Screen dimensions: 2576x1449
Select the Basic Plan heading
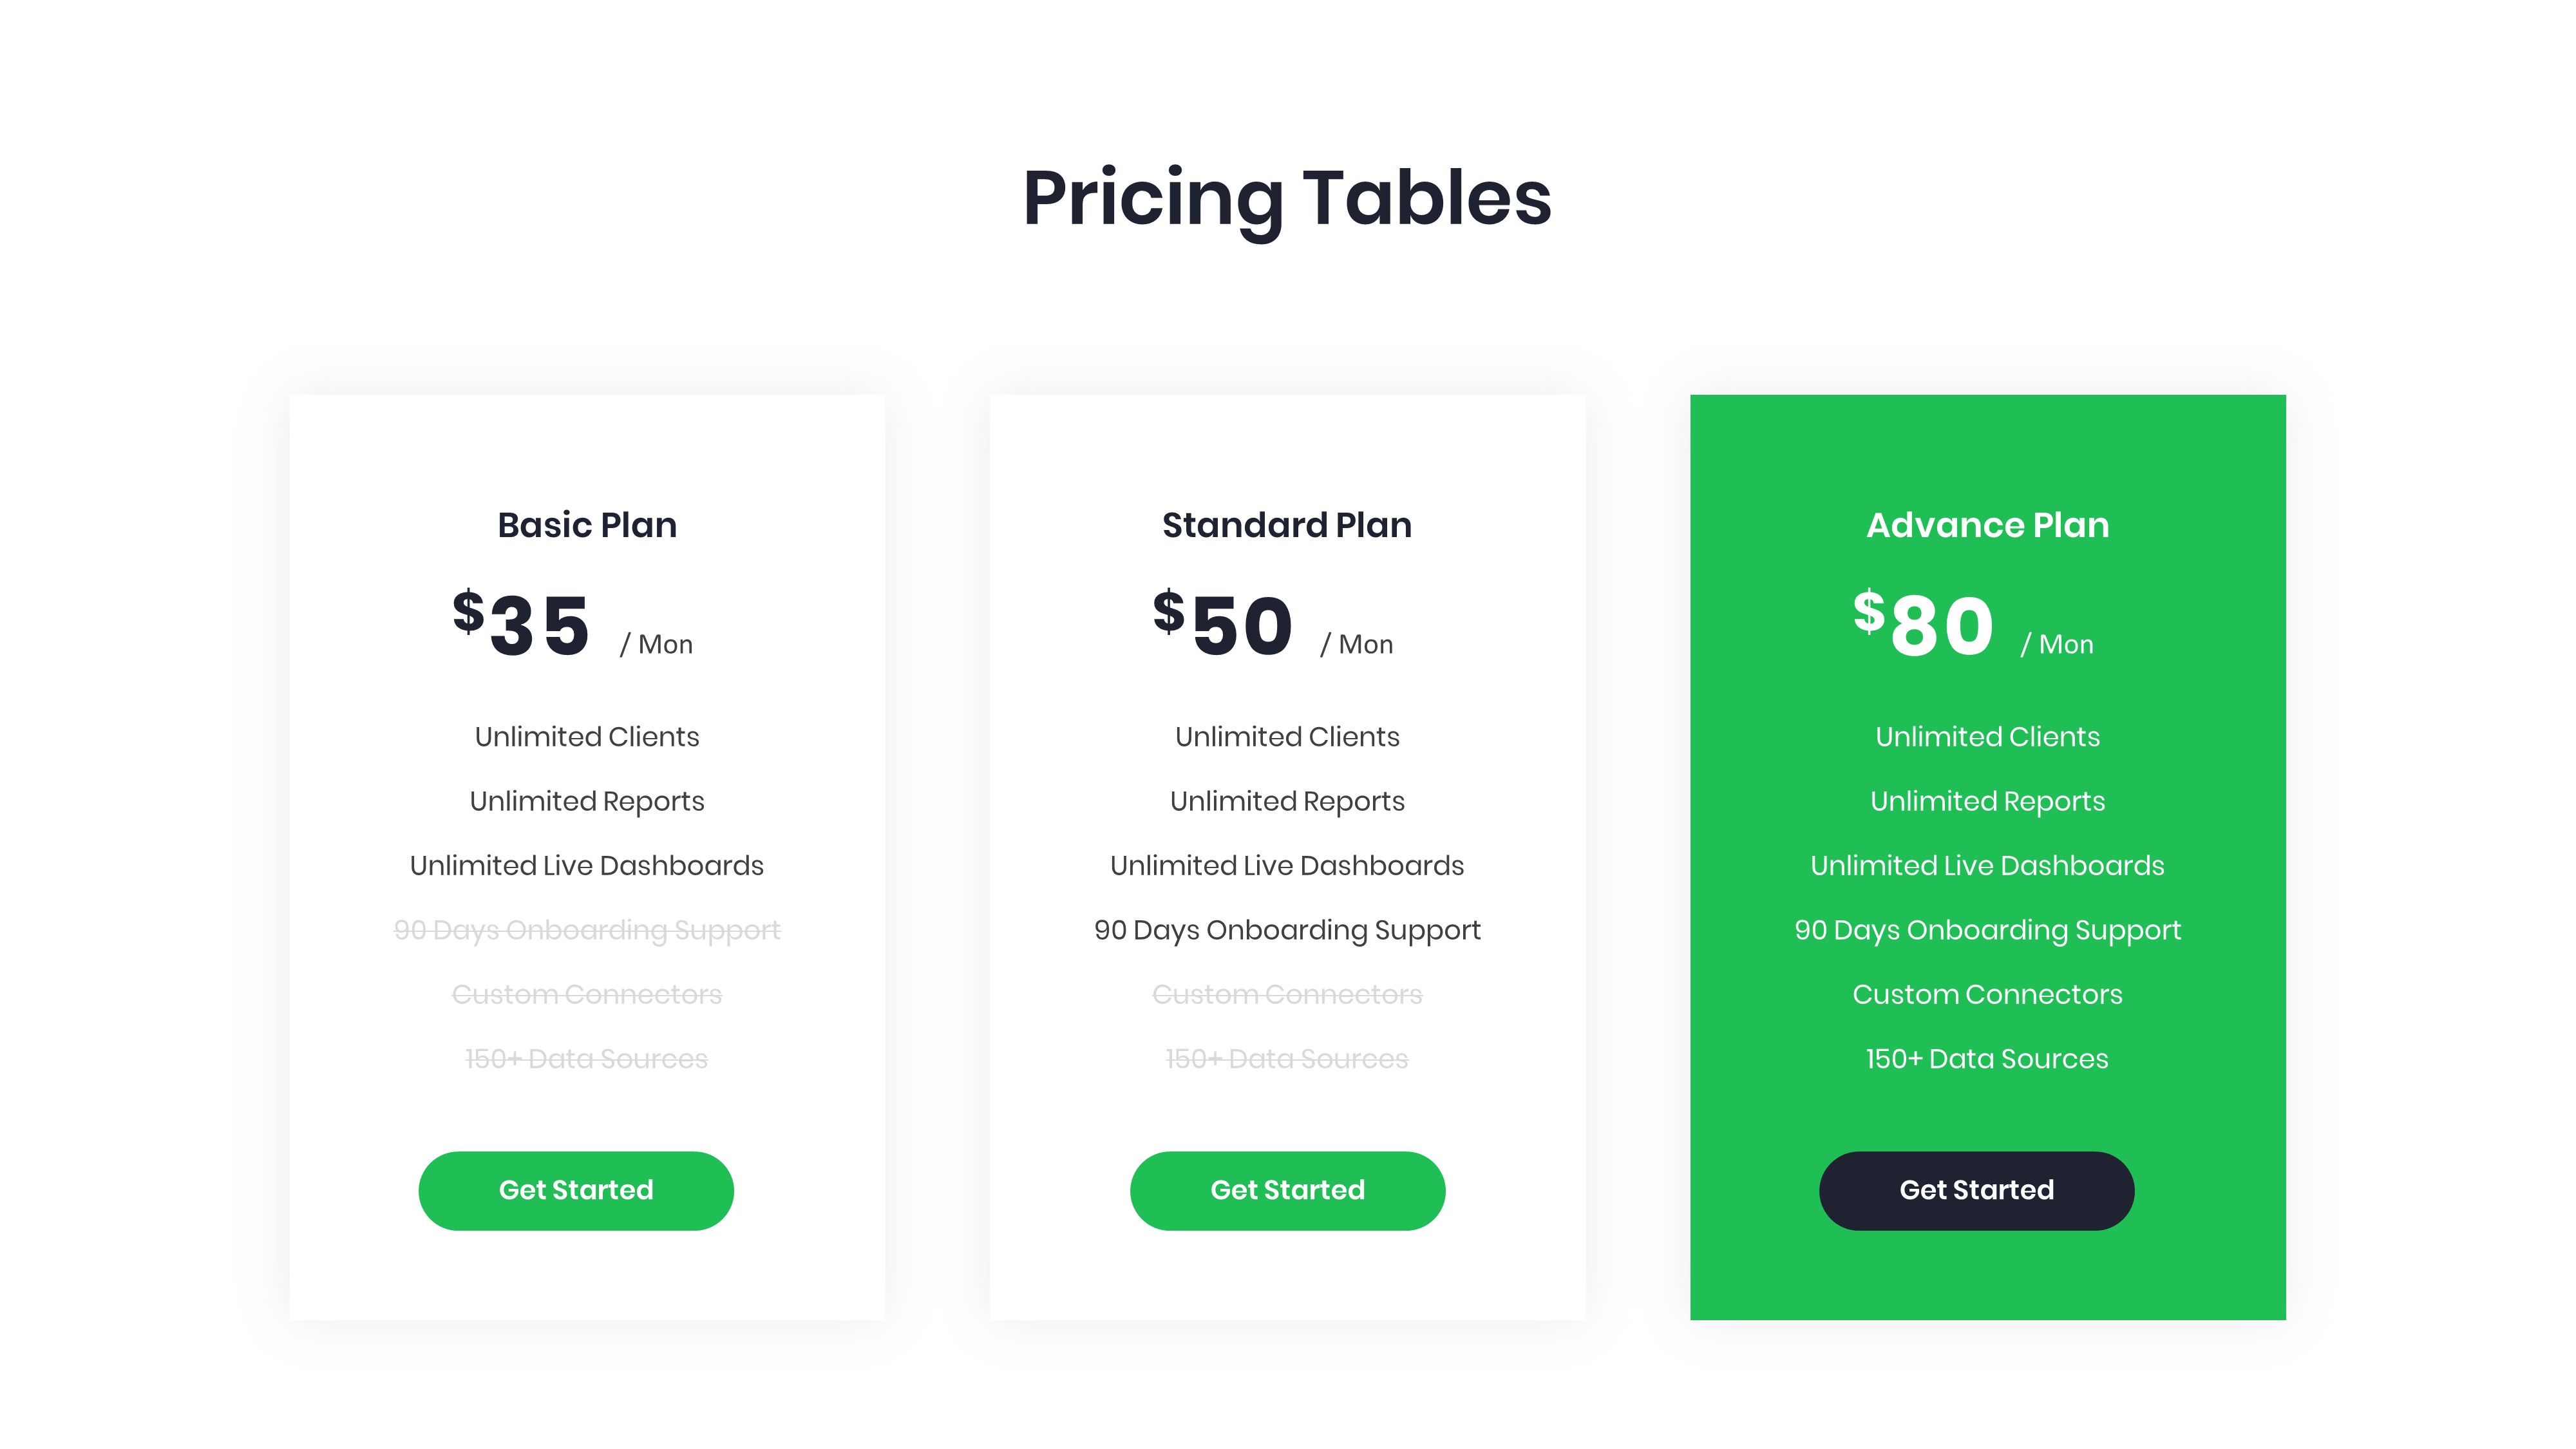pyautogui.click(x=587, y=525)
